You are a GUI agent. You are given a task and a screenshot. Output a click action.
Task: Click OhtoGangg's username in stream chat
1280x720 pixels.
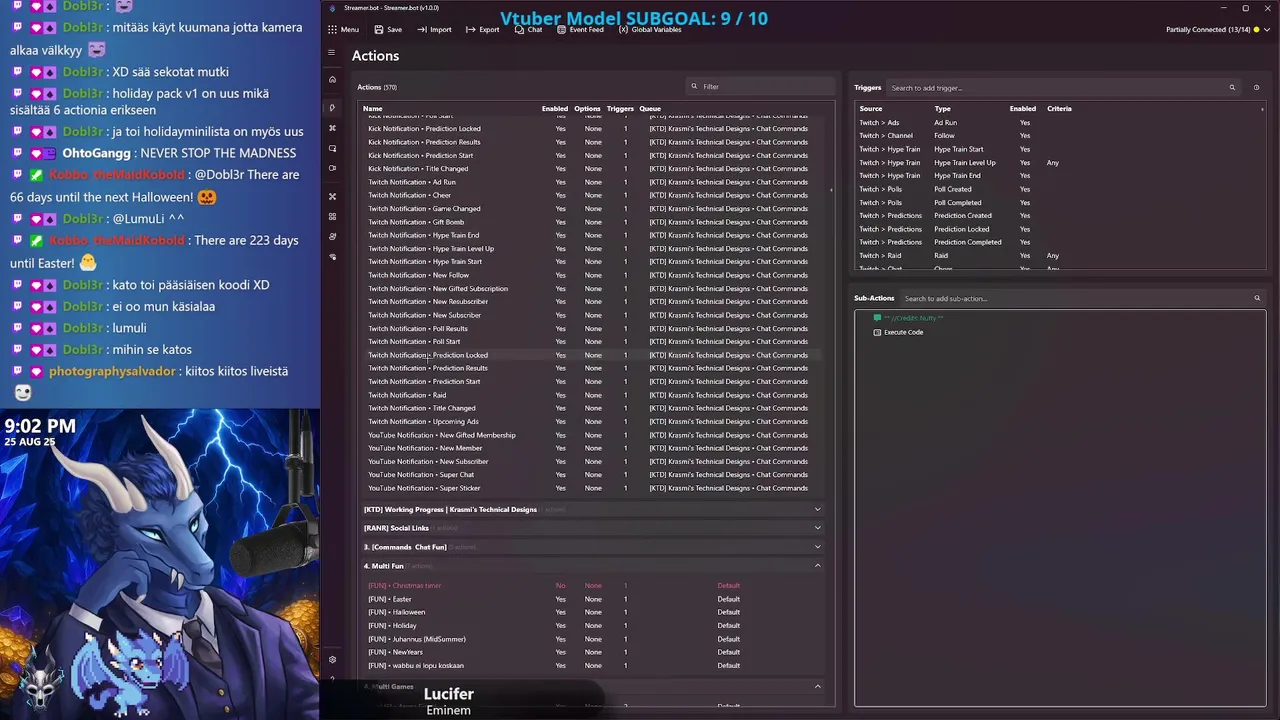coord(96,153)
